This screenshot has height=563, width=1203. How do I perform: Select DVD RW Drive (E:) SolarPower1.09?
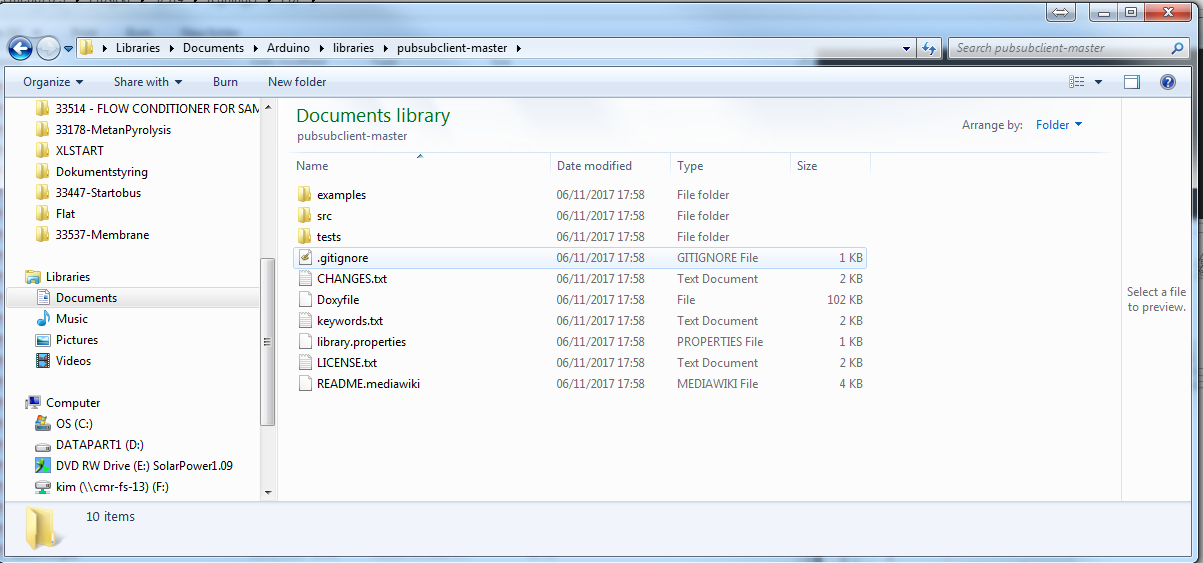coord(144,466)
